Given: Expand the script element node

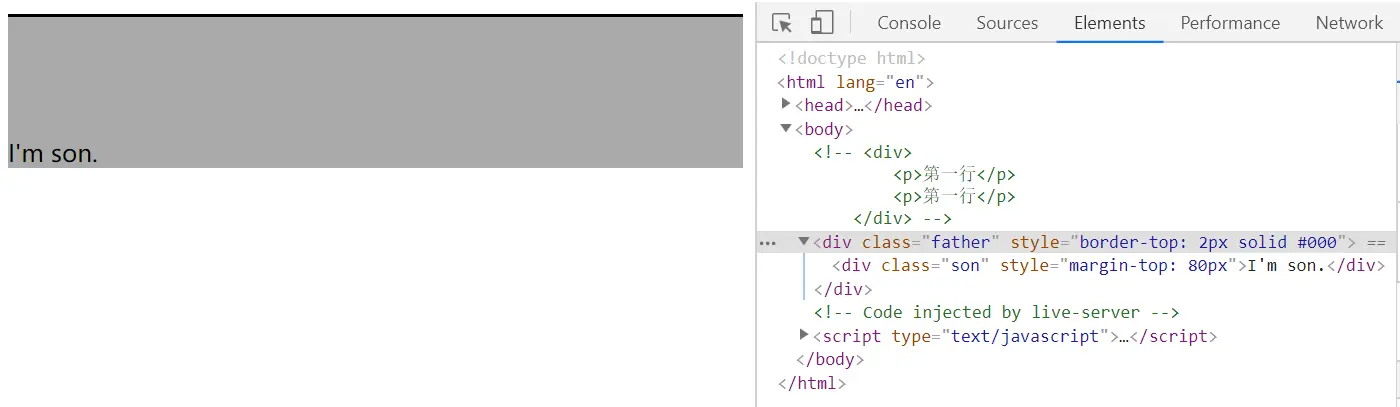Looking at the screenshot, I should click(x=804, y=335).
